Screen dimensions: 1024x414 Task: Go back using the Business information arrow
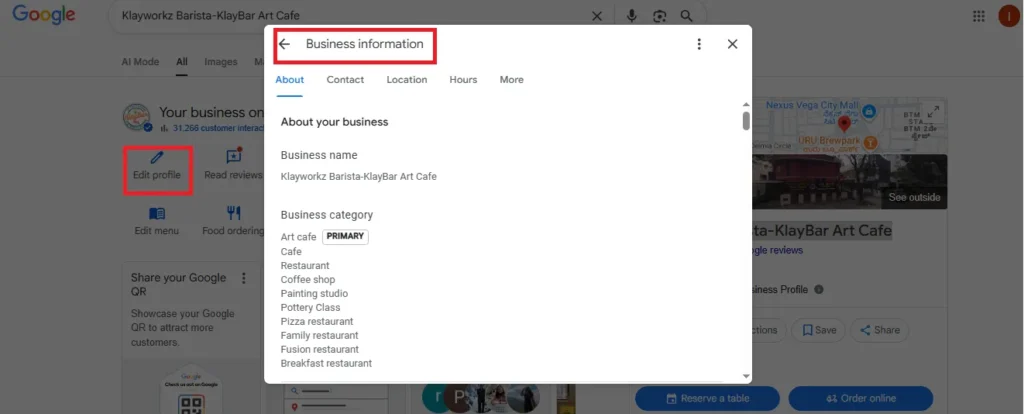tap(284, 44)
